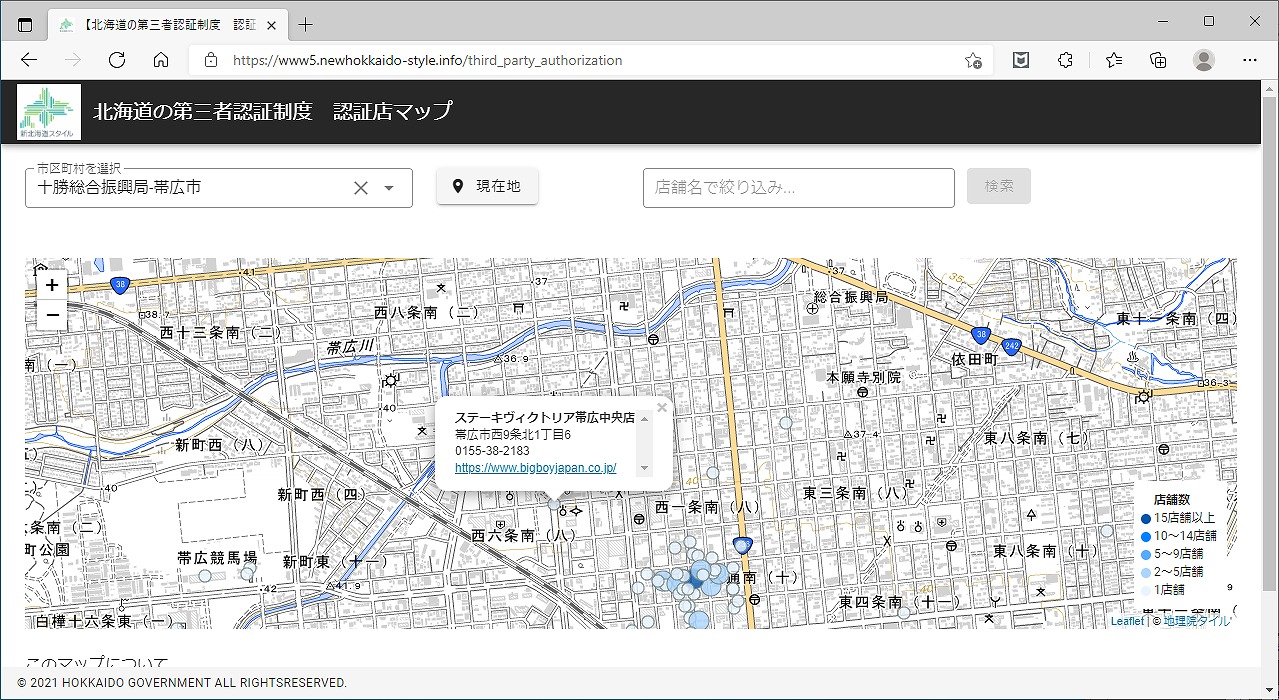Click the New Hokkaido Style logo

coord(48,112)
